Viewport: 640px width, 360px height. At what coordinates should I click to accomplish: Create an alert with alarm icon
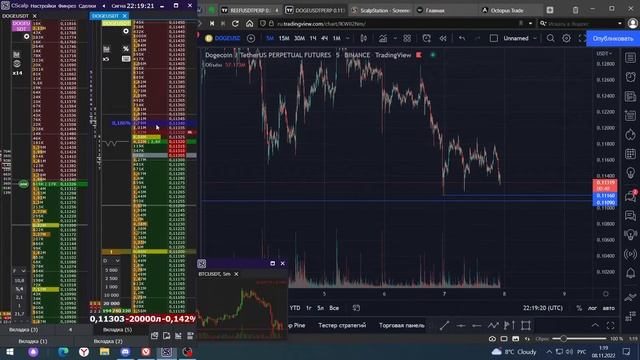click(x=427, y=38)
